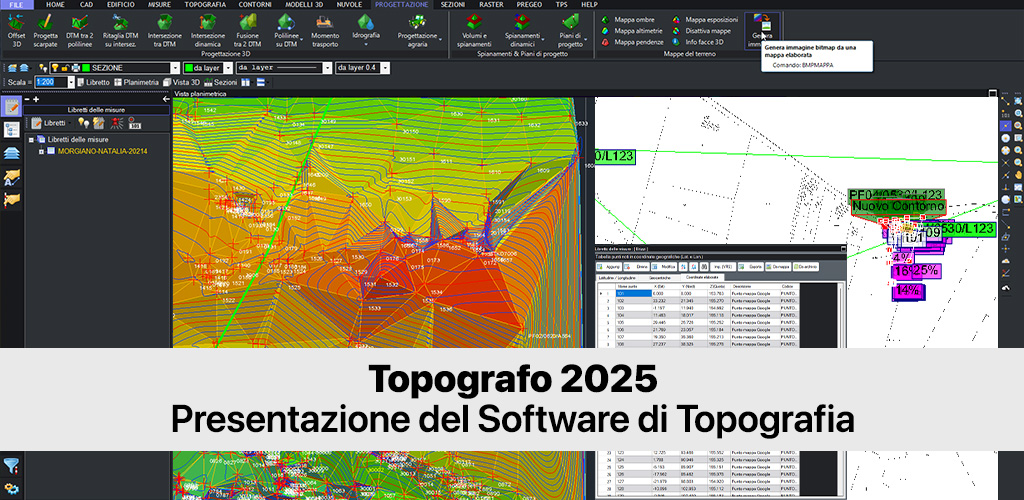
Task: Click the Planimetria view button
Action: [x=136, y=82]
